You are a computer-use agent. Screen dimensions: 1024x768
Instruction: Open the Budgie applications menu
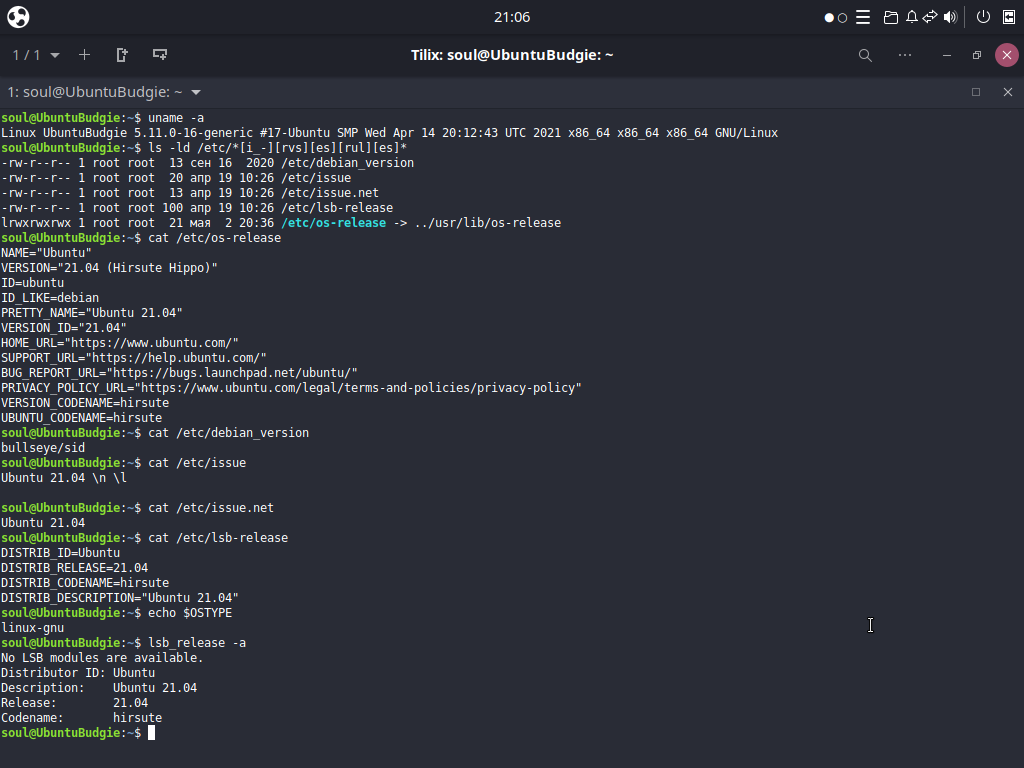[x=18, y=17]
